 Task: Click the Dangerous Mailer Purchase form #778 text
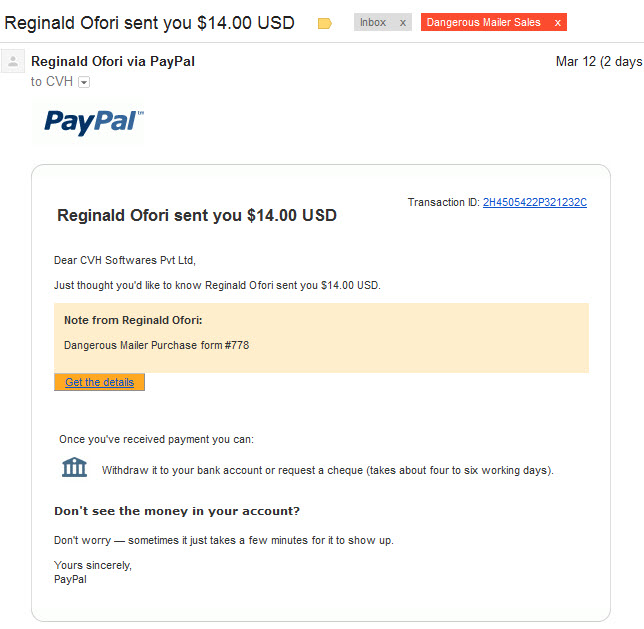click(156, 345)
